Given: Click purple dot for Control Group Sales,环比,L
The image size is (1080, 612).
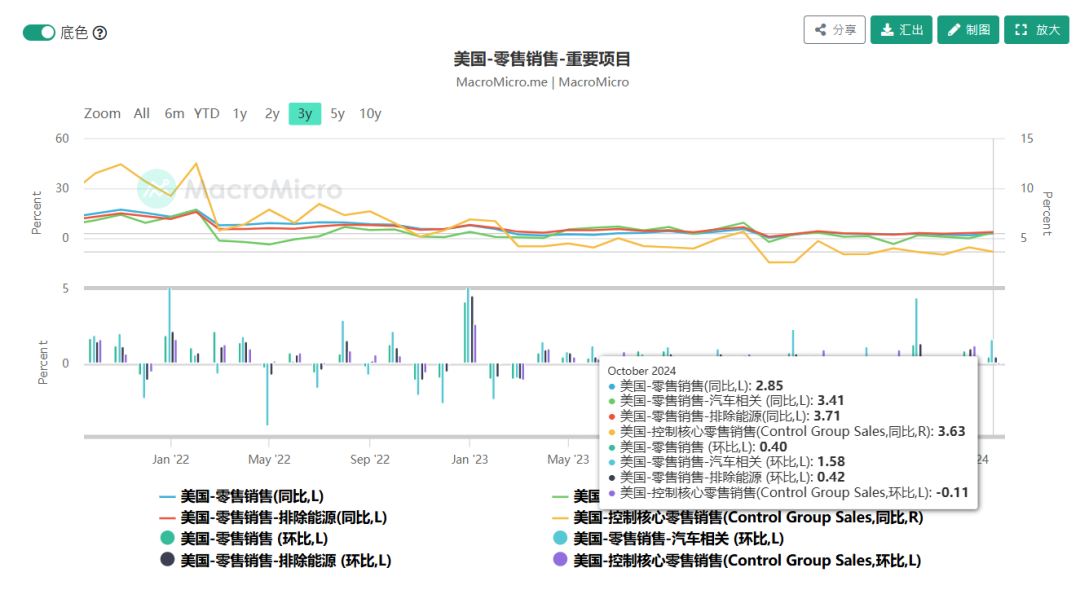Looking at the screenshot, I should pyautogui.click(x=560, y=560).
